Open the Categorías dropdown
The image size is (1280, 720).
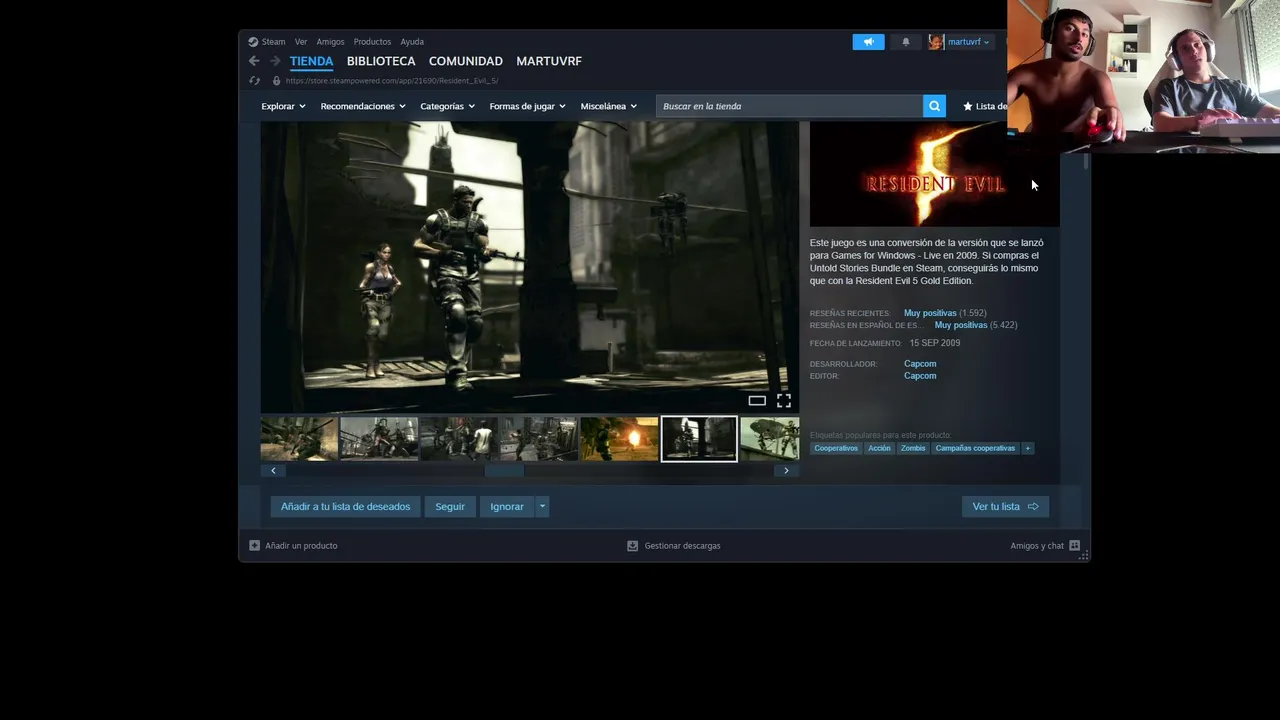tap(447, 106)
